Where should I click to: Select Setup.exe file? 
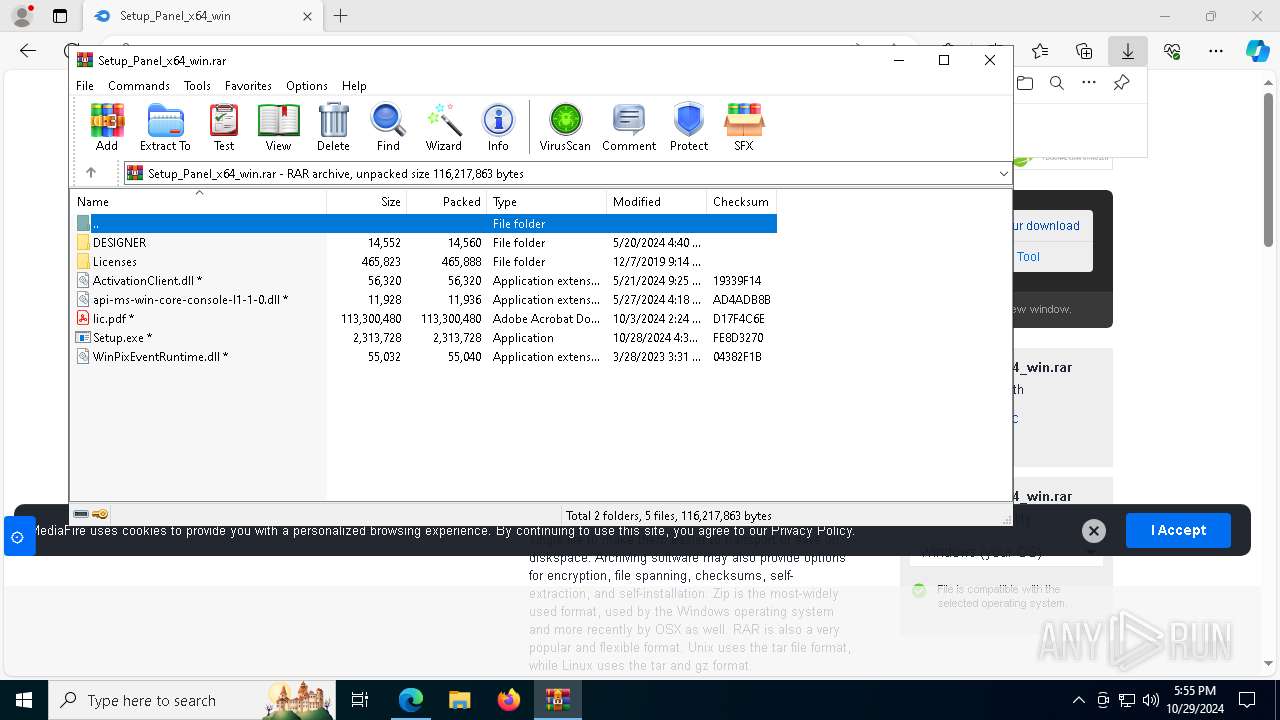[x=424, y=338]
